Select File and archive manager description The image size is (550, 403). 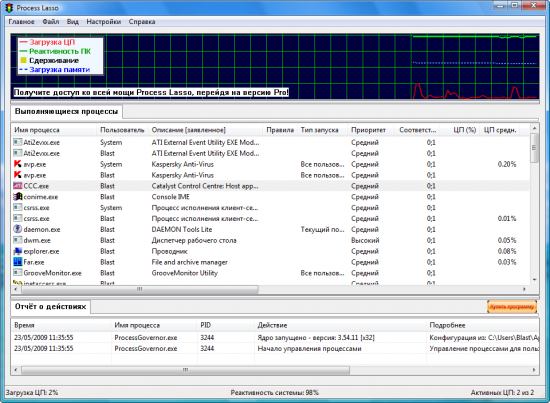(x=189, y=262)
